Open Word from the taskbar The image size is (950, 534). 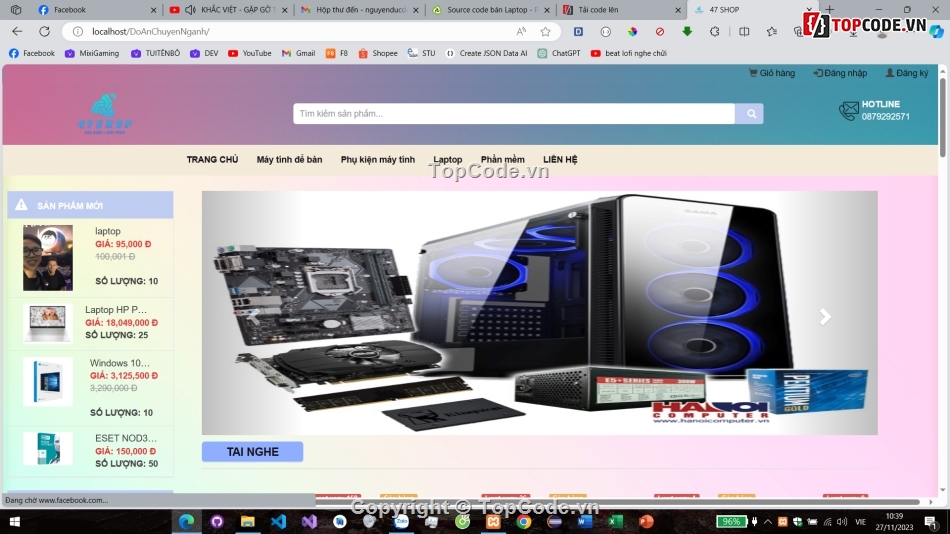pos(585,521)
